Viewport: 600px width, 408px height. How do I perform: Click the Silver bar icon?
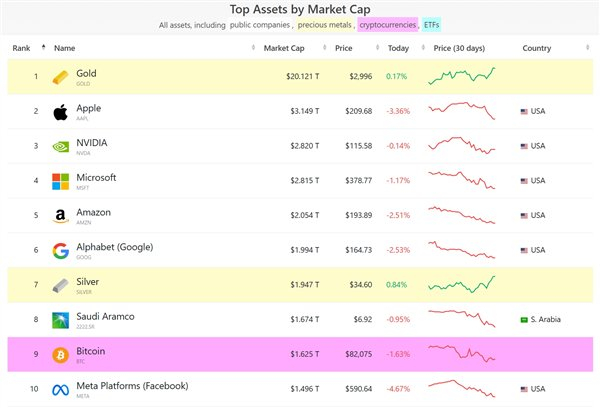[61, 286]
